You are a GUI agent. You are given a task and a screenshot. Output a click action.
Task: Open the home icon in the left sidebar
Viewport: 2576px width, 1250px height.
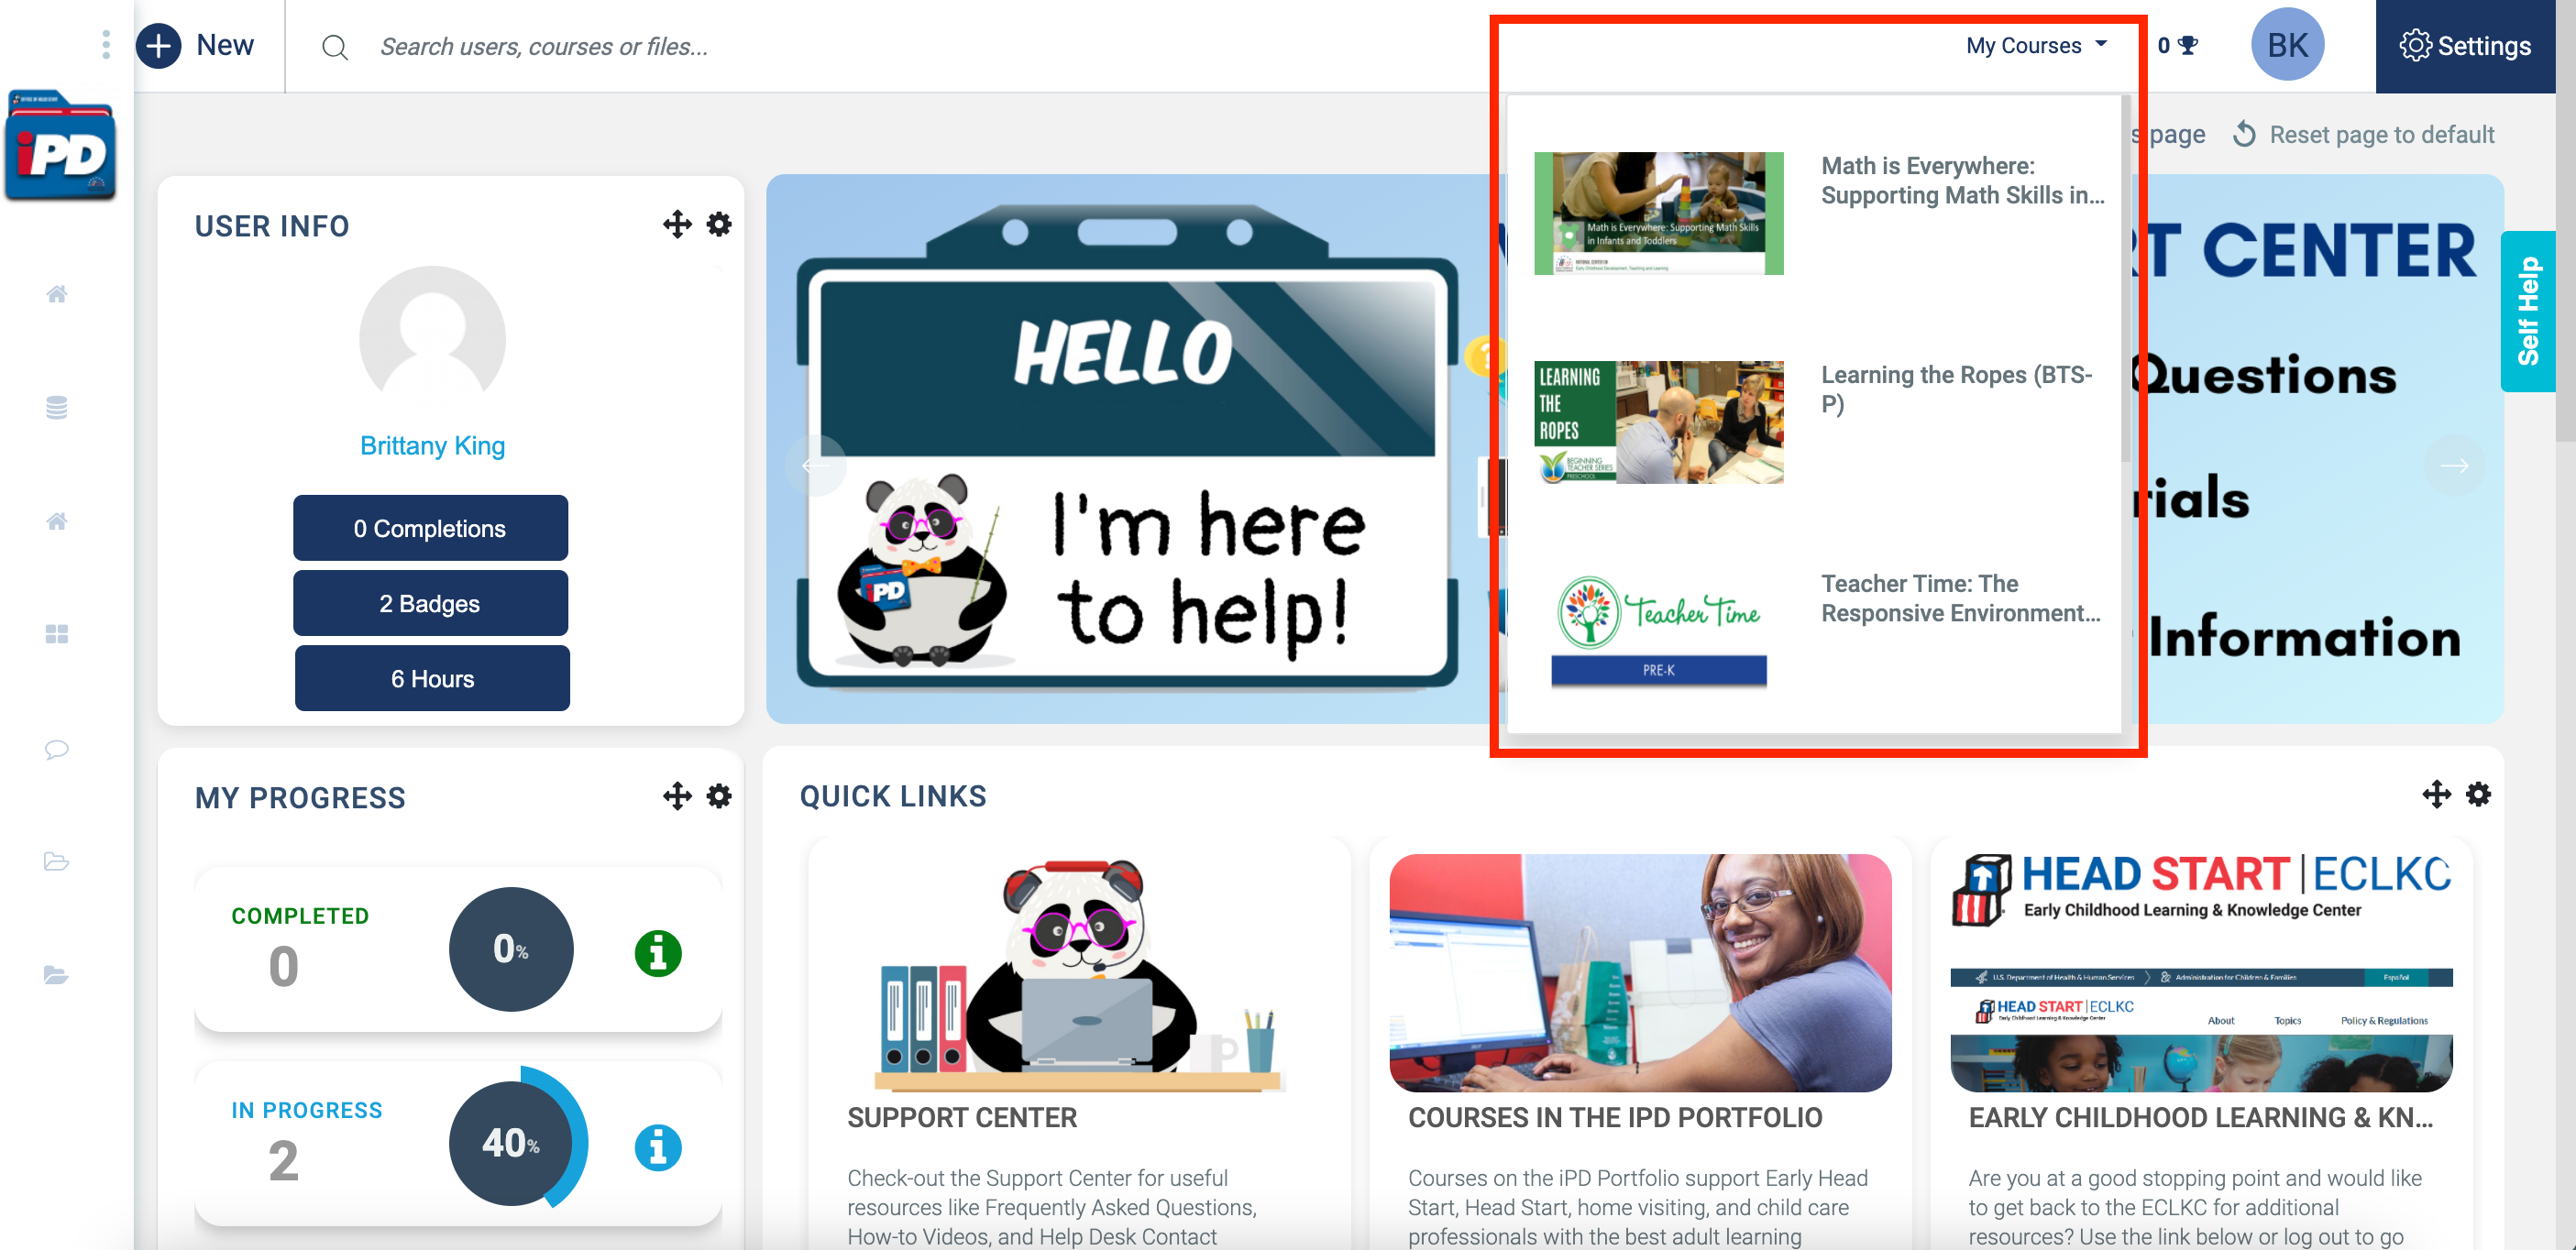tap(57, 294)
